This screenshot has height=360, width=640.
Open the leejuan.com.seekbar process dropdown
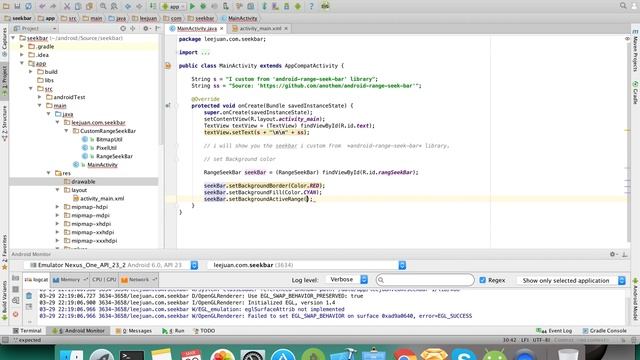(x=307, y=265)
